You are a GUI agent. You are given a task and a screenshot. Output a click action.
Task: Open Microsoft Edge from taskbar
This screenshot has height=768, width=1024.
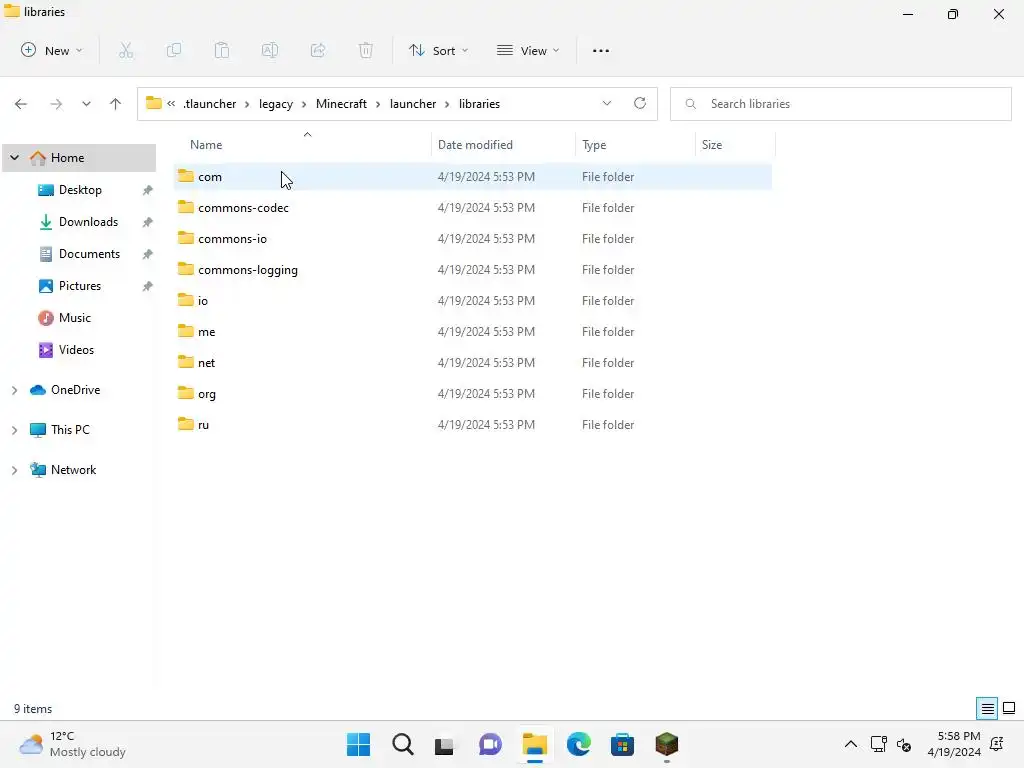pyautogui.click(x=579, y=744)
